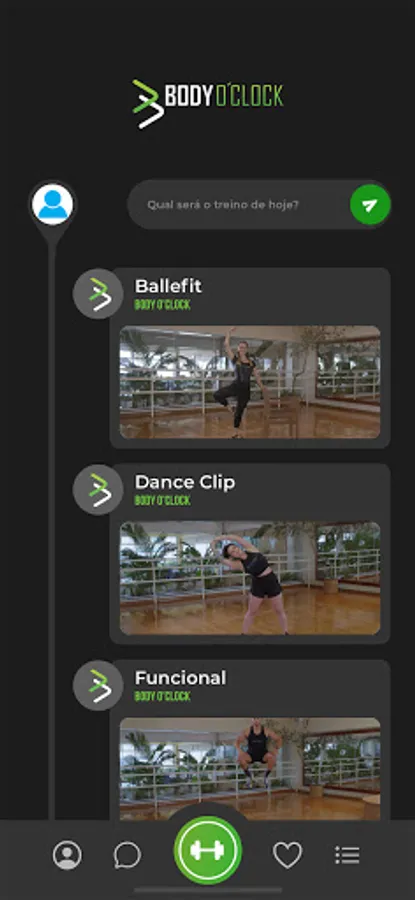
Task: Open the blue user avatar at timeline top
Action: point(53,204)
